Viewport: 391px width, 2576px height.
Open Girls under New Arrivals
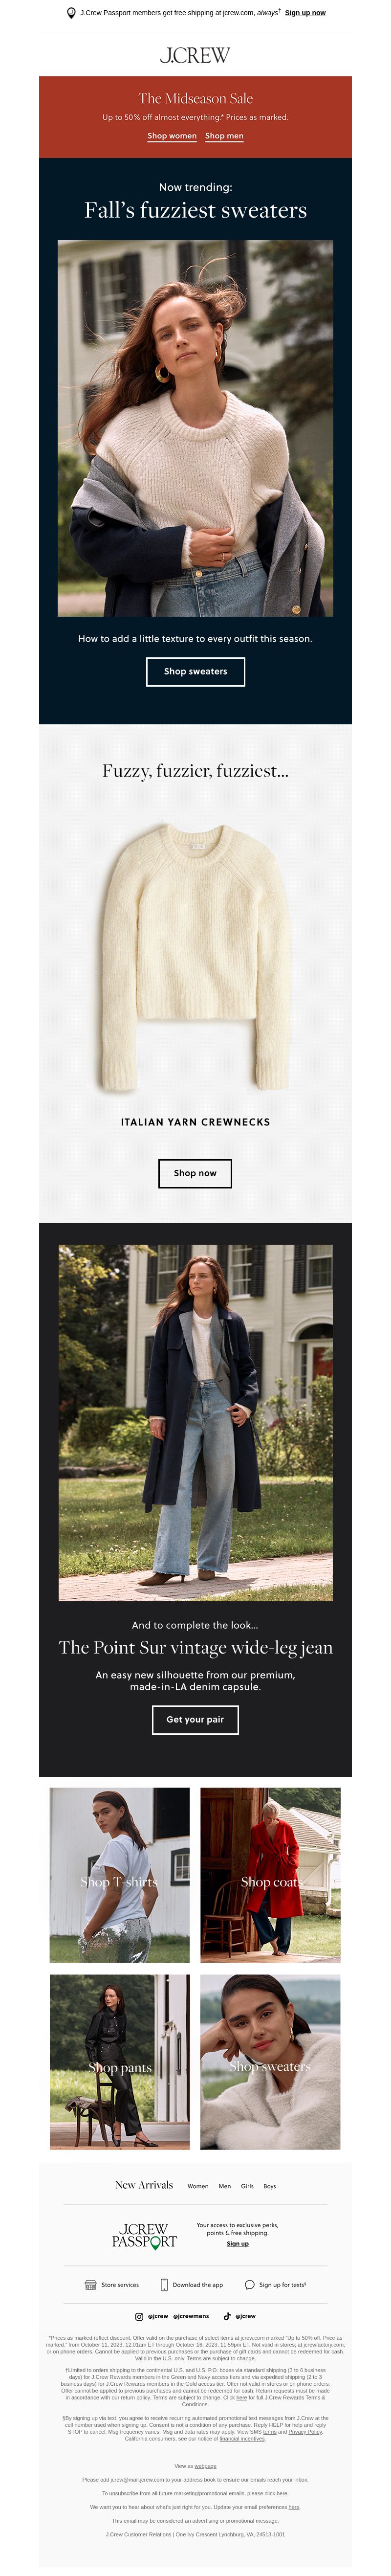click(247, 2186)
